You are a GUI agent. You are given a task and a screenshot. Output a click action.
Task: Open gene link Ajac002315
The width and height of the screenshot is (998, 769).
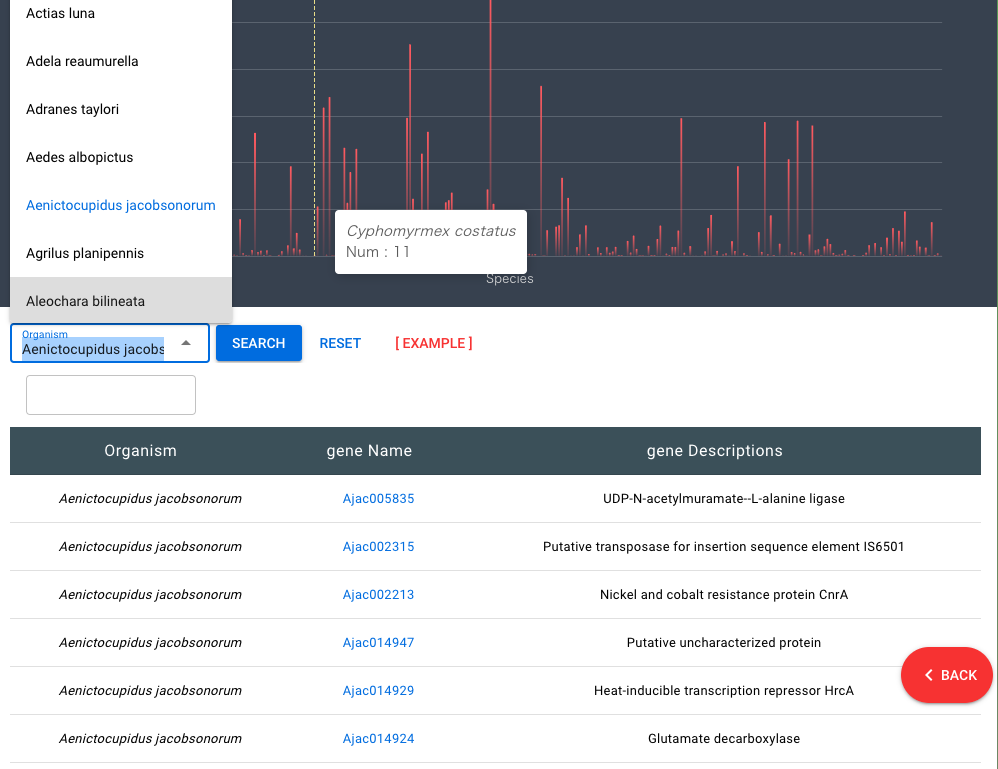(x=378, y=546)
